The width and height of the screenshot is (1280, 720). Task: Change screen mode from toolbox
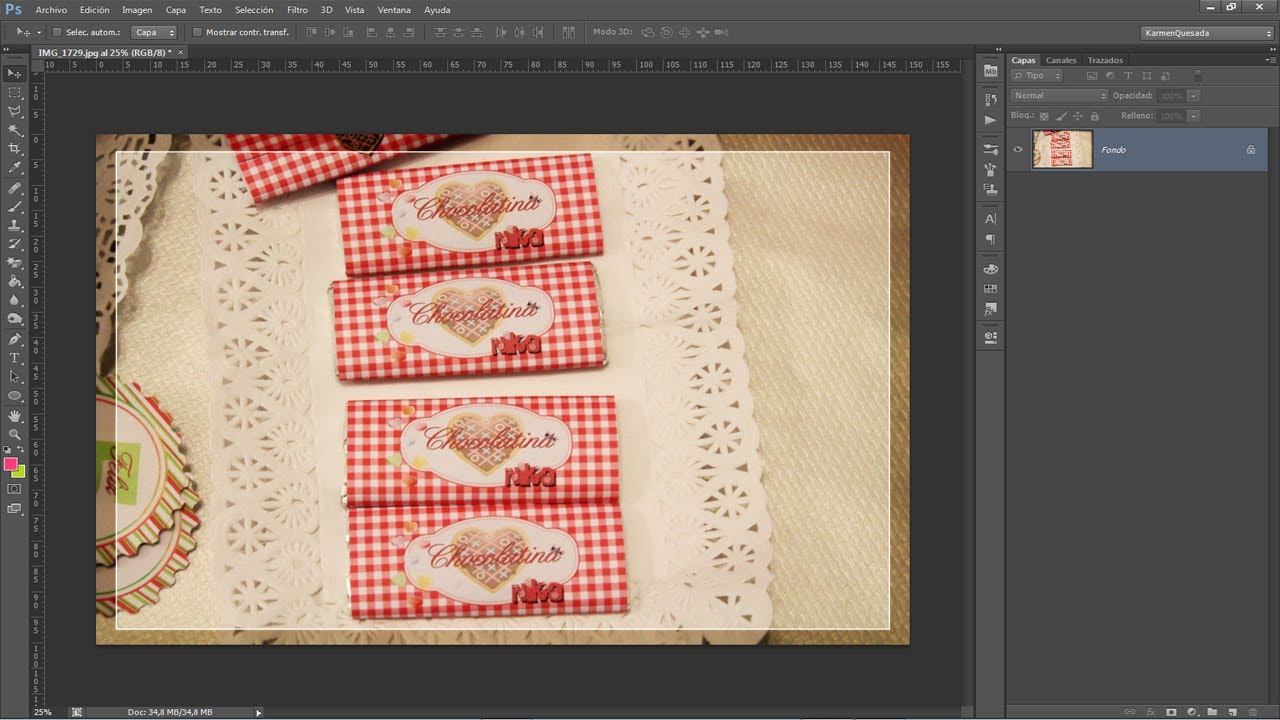[15, 509]
